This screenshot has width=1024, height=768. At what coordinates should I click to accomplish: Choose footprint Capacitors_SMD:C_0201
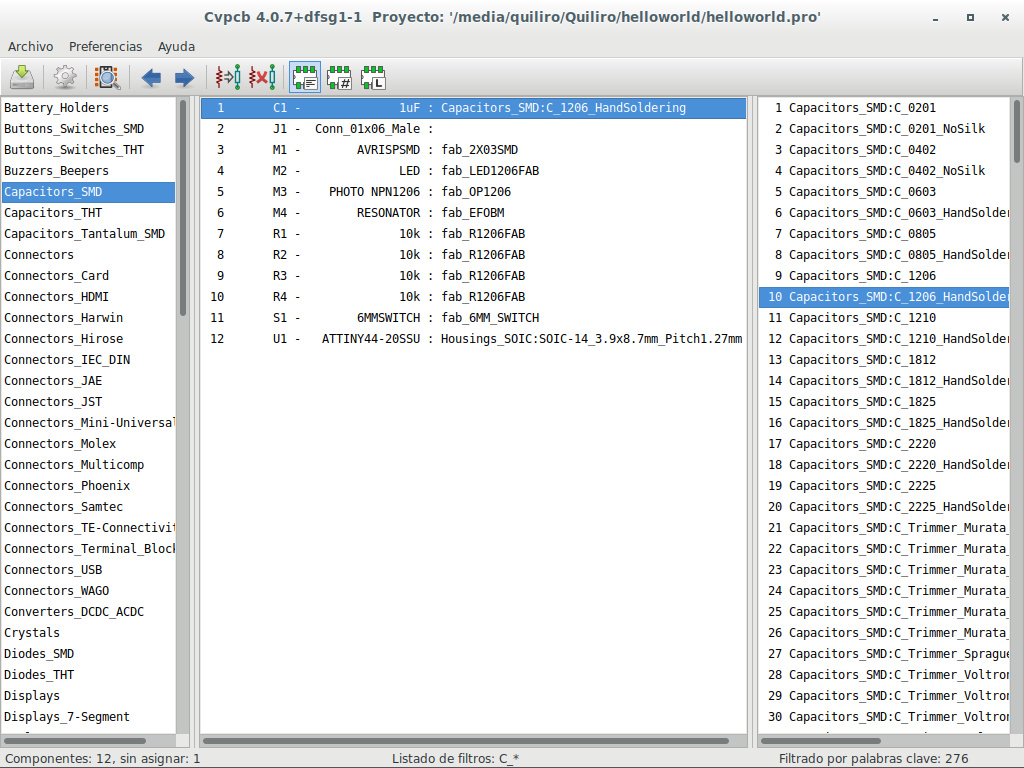pyautogui.click(x=884, y=108)
